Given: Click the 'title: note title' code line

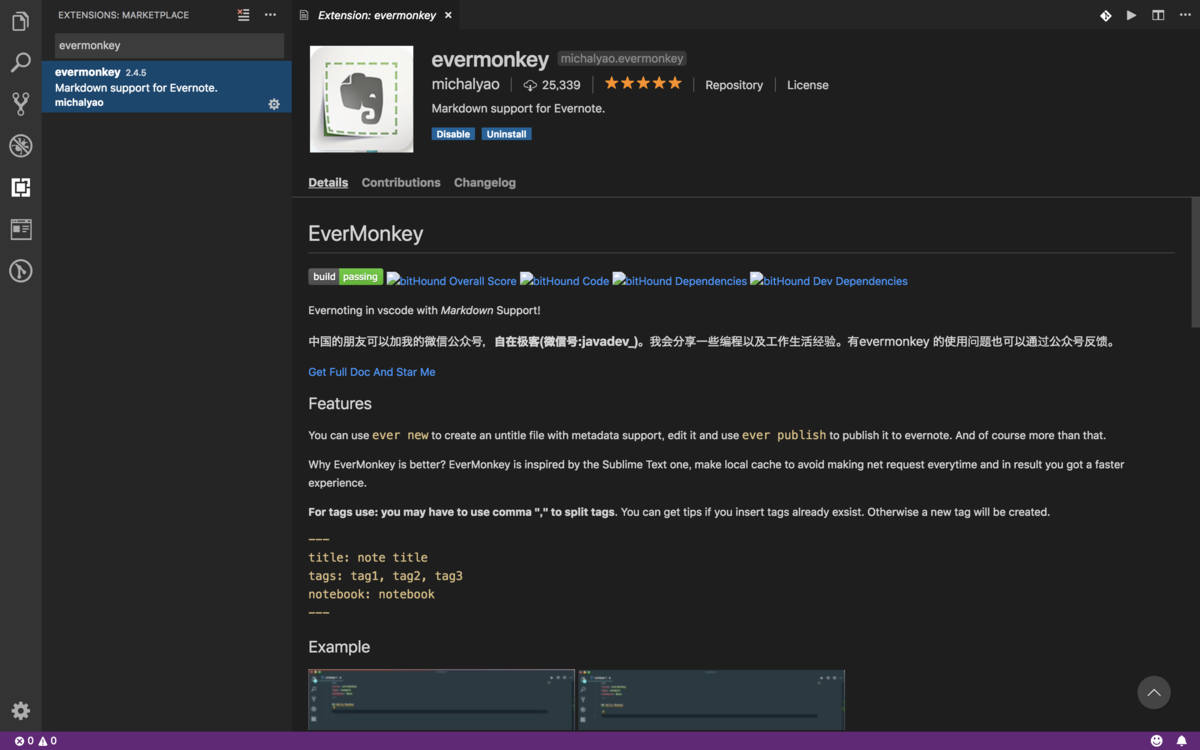Looking at the screenshot, I should (368, 557).
